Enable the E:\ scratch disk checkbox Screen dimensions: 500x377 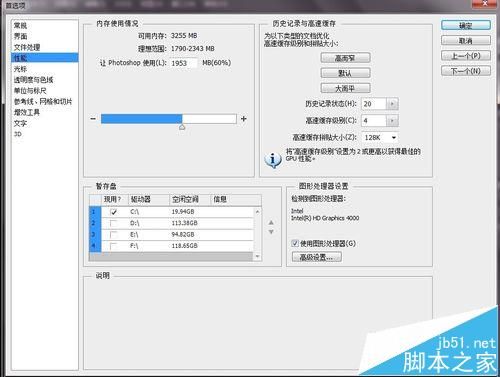114,235
